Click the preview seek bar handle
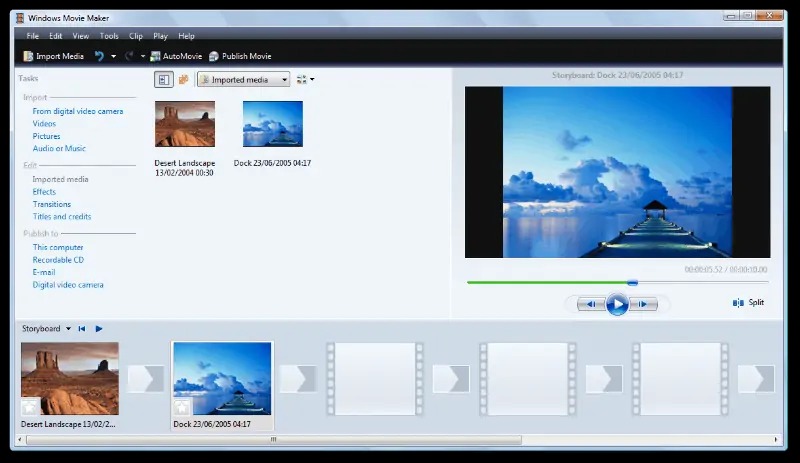800x463 pixels. [632, 282]
